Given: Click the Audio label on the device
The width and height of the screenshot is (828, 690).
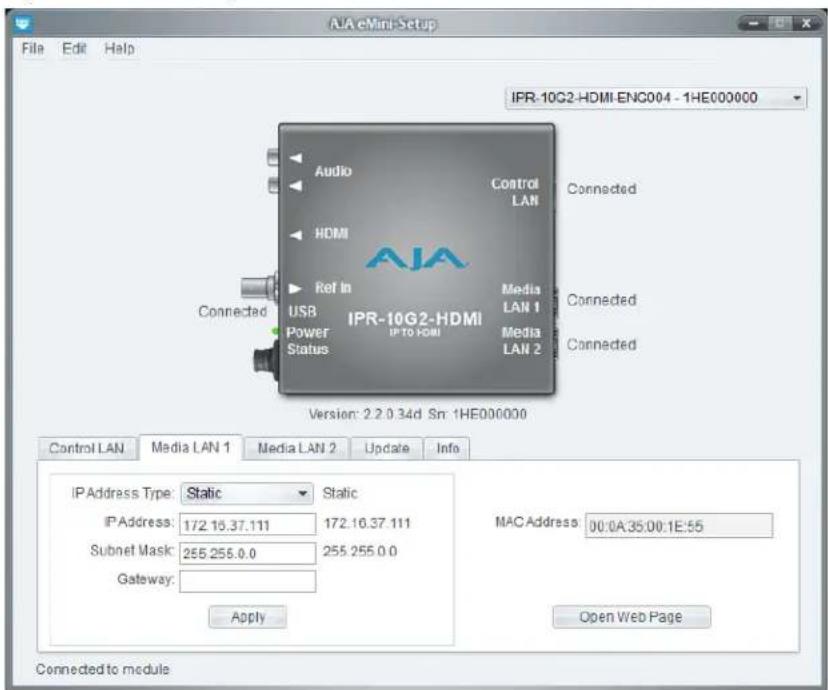Looking at the screenshot, I should [x=333, y=171].
